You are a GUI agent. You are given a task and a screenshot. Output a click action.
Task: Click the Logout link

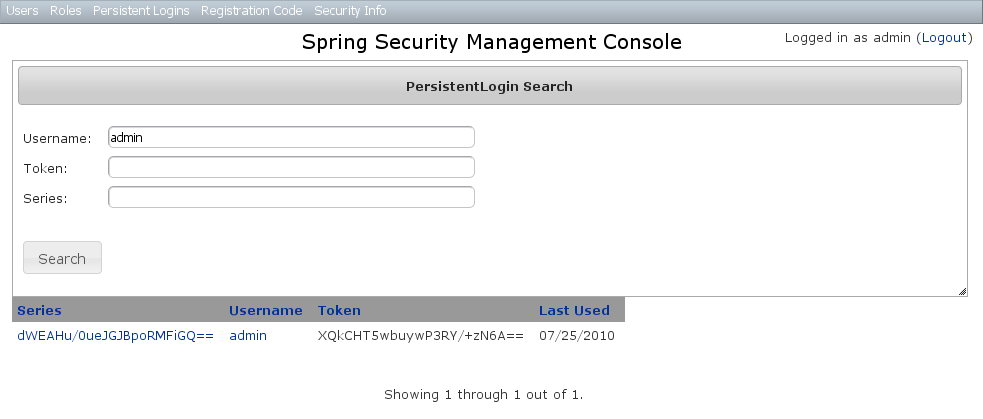point(943,38)
